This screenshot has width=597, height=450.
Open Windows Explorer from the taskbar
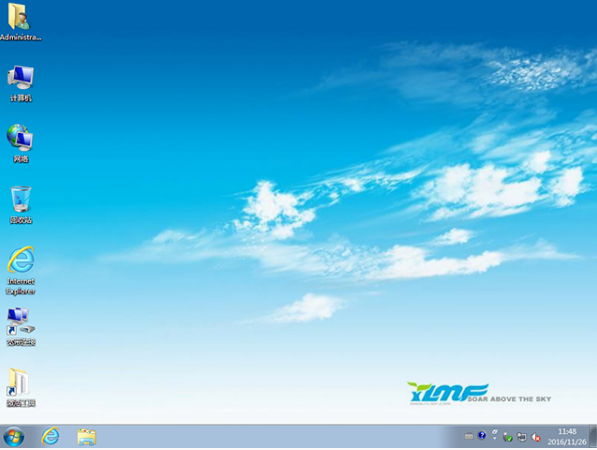(86, 437)
